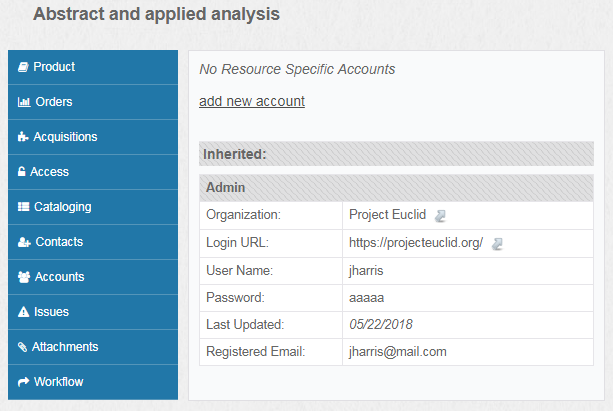Viewport: 613px width, 411px height.
Task: Click the Acquisitions puzzle icon
Action: tap(23, 137)
